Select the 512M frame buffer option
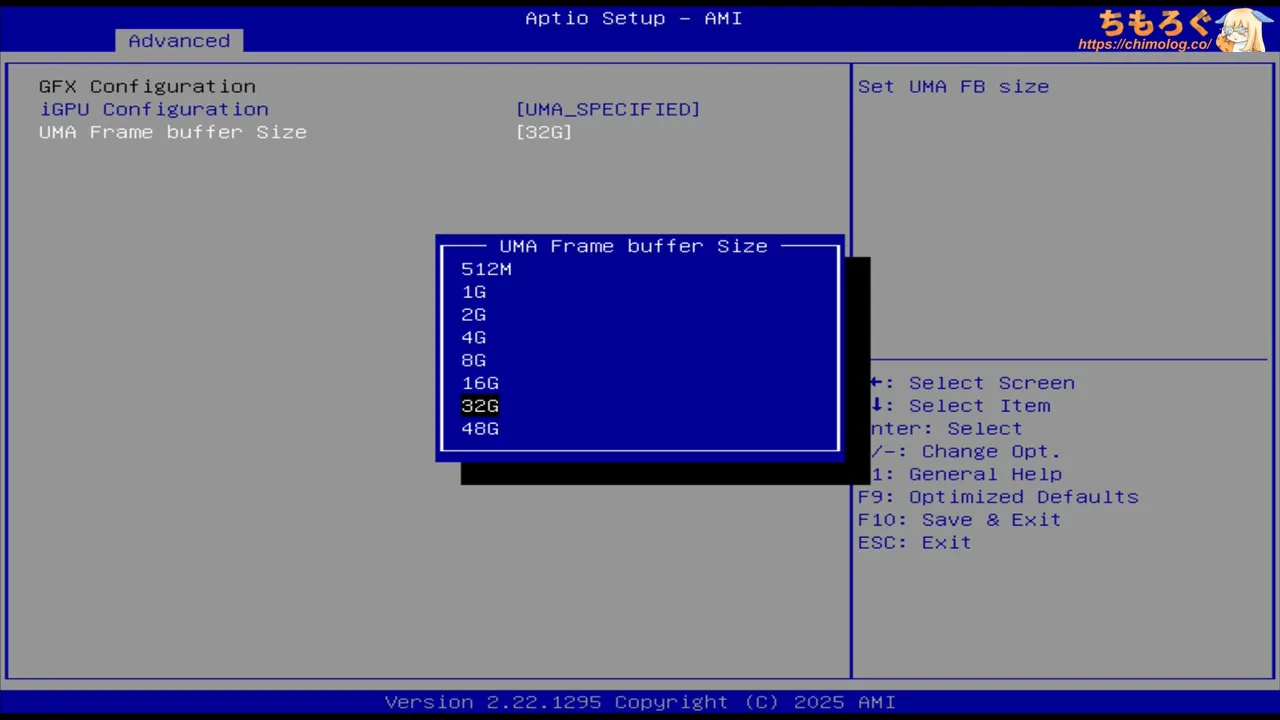The width and height of the screenshot is (1280, 720). (486, 269)
